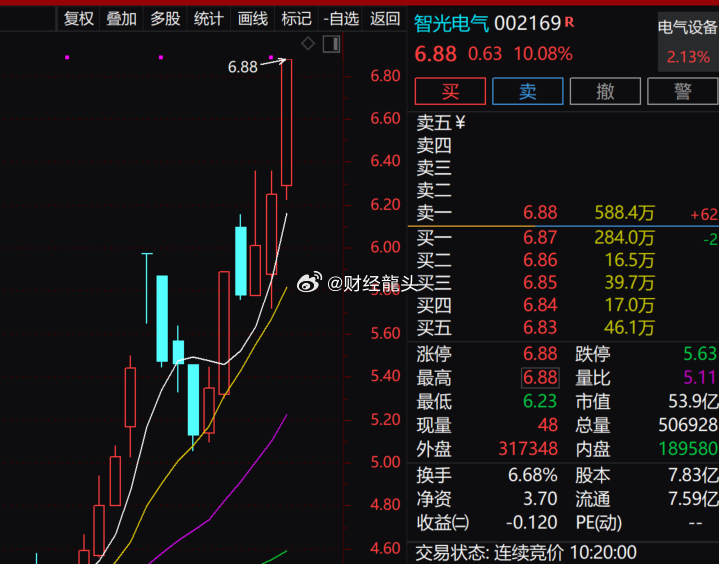Open the 统计 statistics tool

(209, 19)
